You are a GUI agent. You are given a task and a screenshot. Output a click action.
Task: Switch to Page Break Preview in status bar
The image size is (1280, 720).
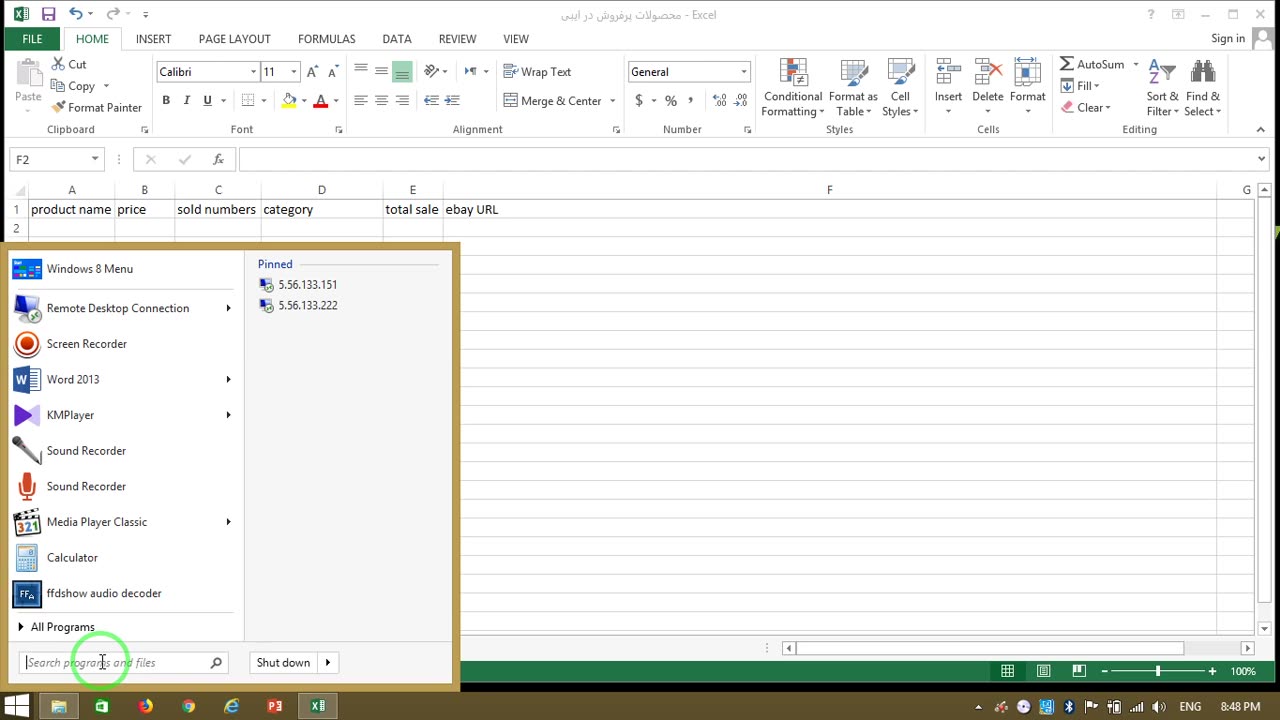pyautogui.click(x=1078, y=671)
